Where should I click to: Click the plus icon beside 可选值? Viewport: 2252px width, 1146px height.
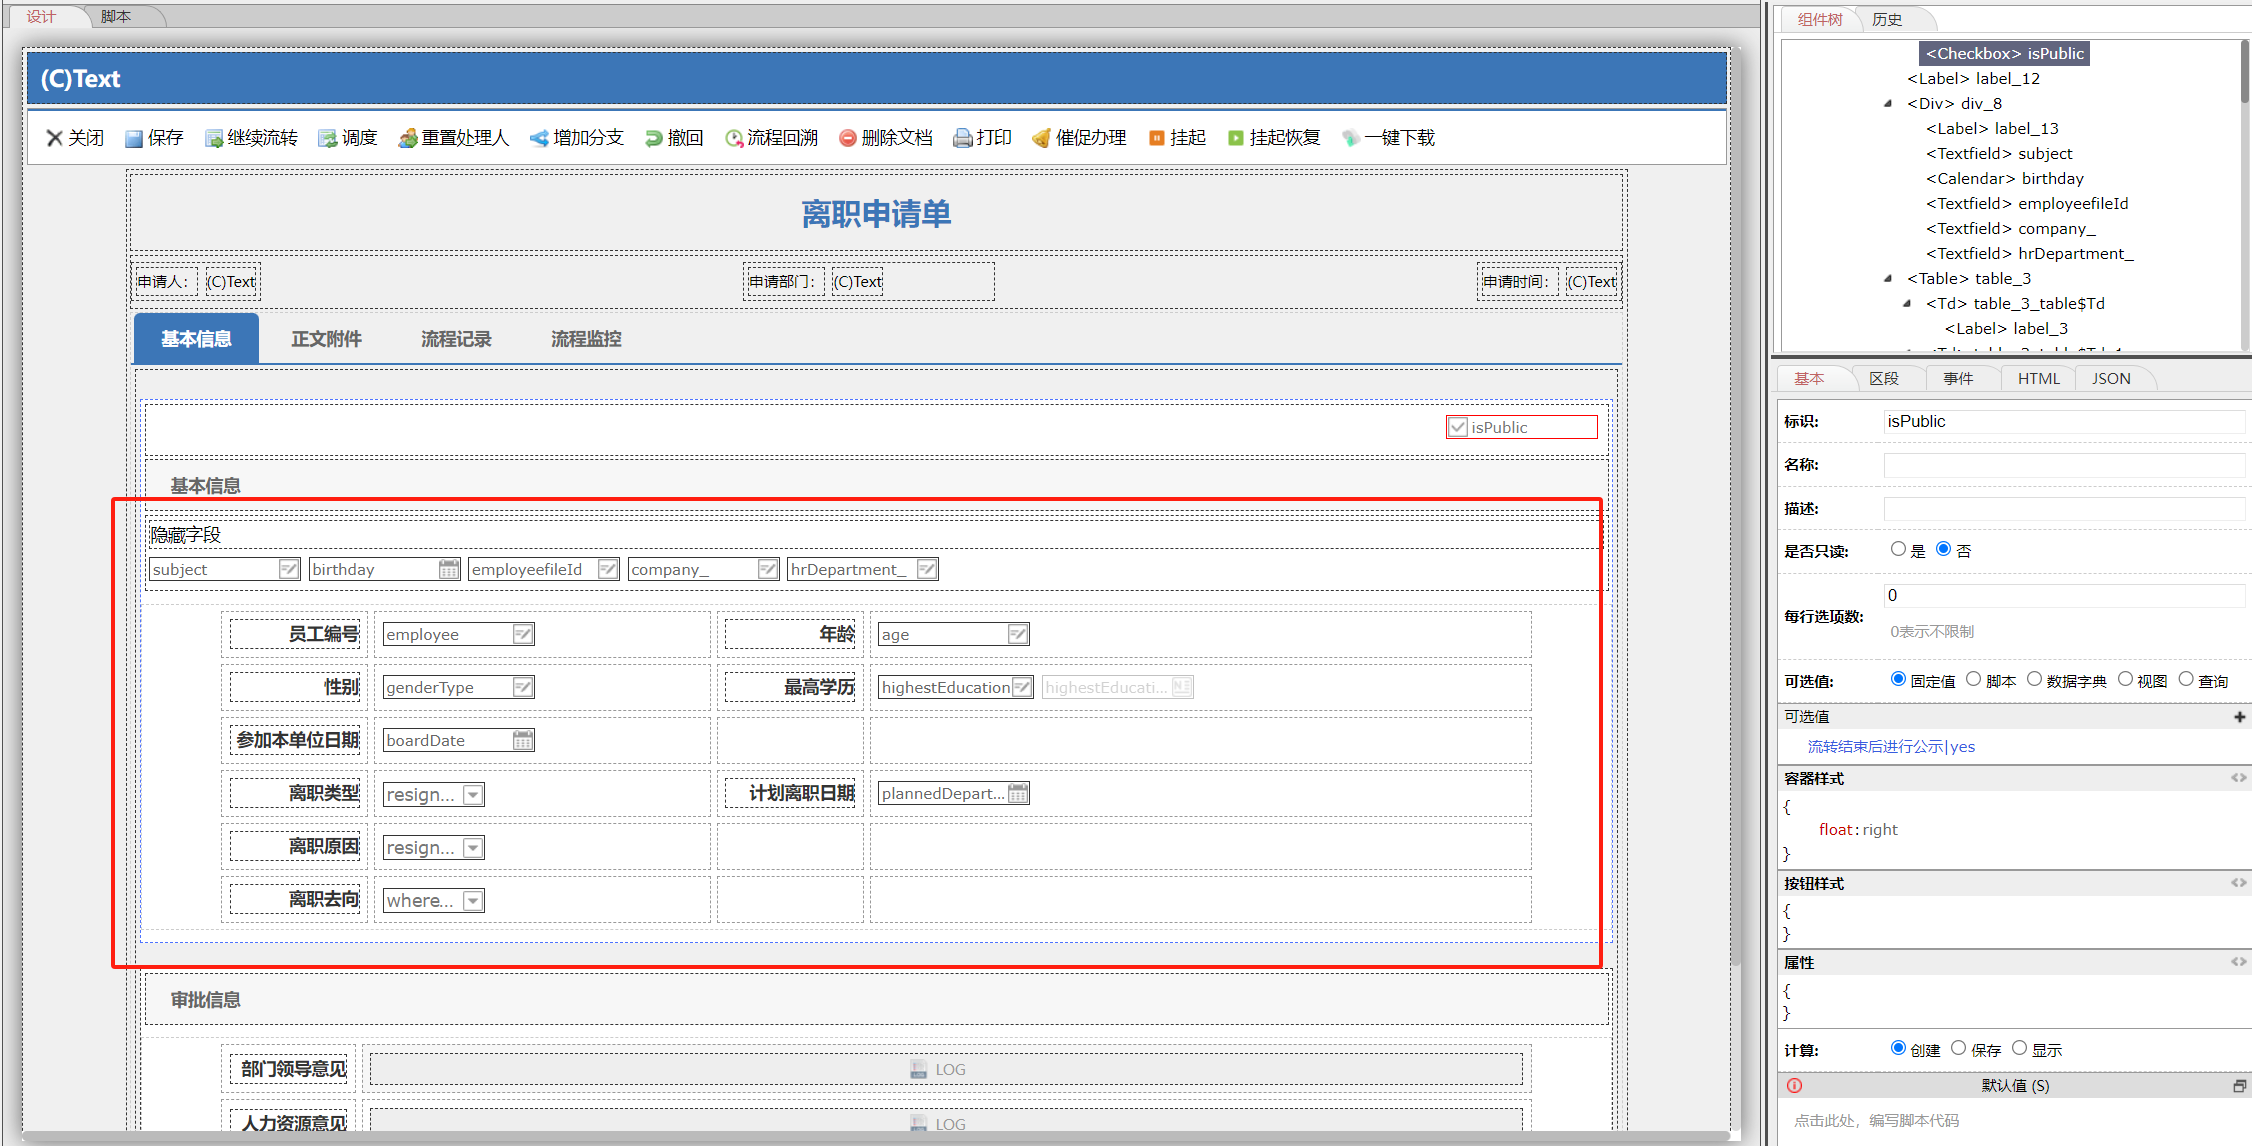click(2239, 717)
